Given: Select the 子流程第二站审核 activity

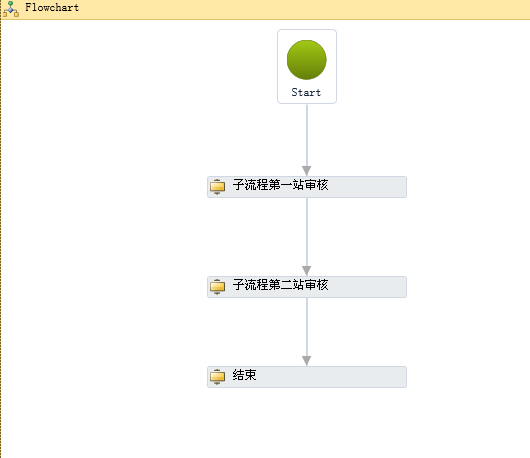Looking at the screenshot, I should coord(307,287).
